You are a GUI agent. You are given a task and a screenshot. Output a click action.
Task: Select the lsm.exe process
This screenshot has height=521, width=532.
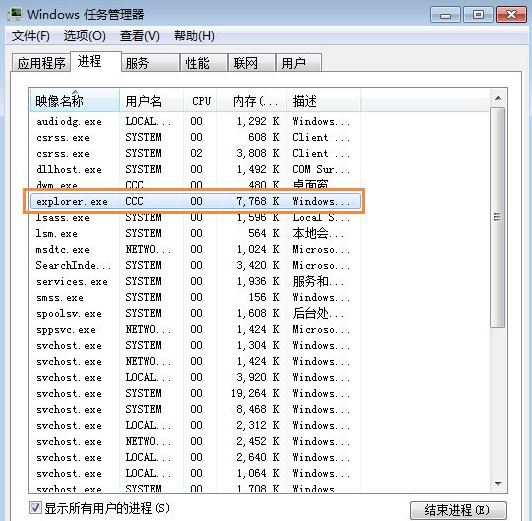pos(195,233)
